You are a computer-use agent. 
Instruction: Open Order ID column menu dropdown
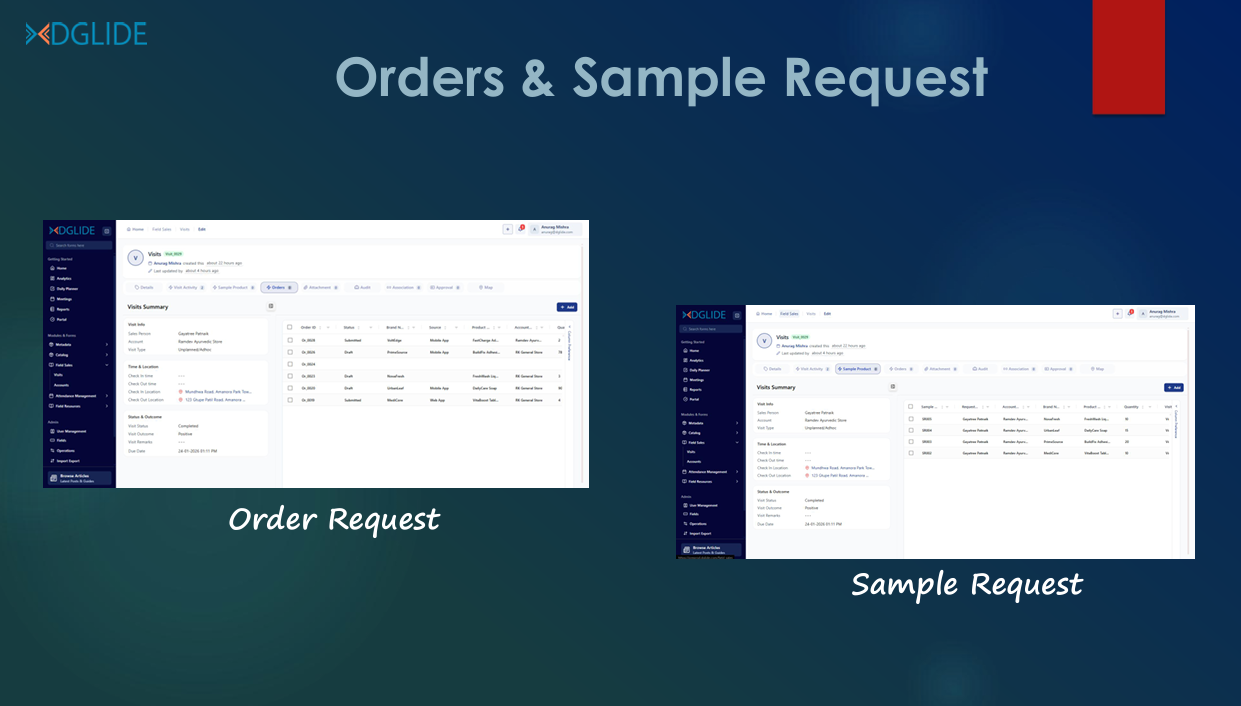328,327
